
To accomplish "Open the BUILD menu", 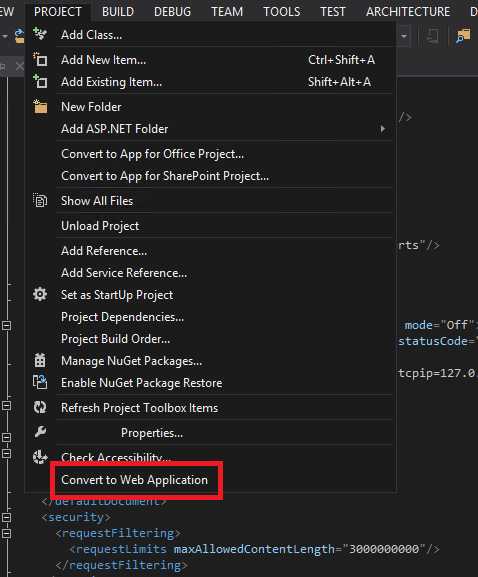I will coord(118,12).
